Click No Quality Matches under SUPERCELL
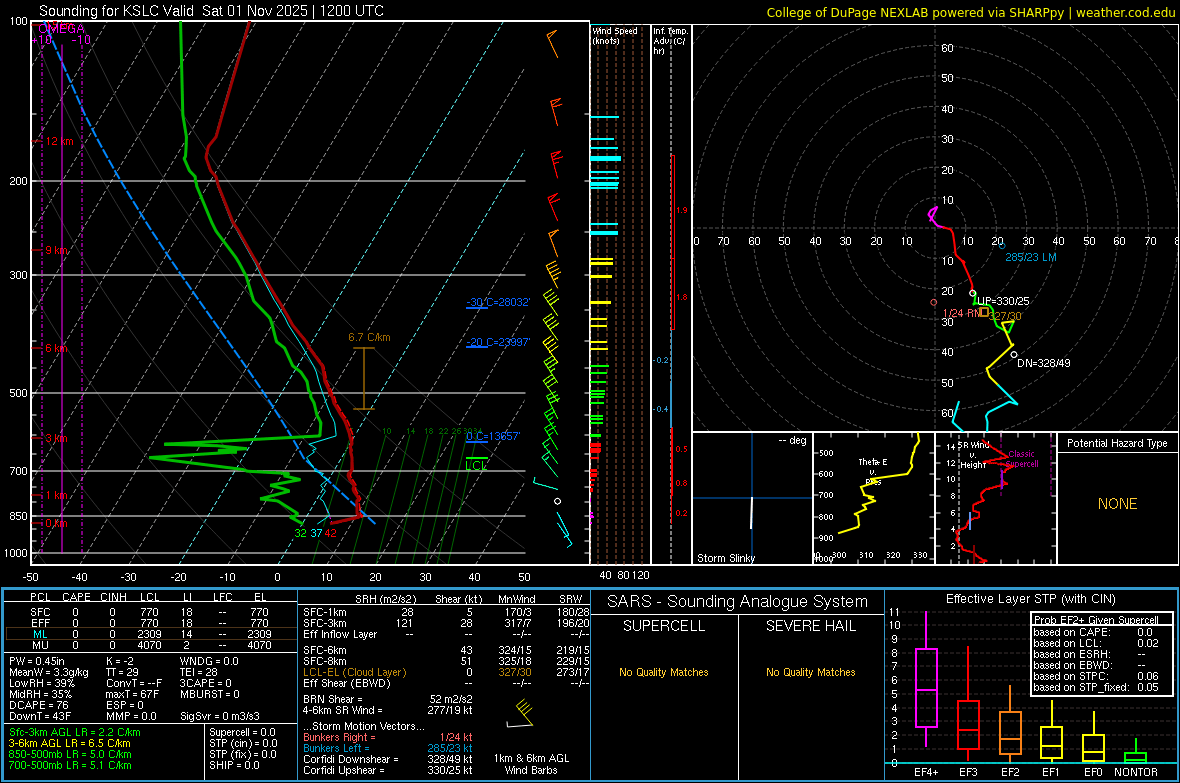The width and height of the screenshot is (1180, 783). click(664, 672)
